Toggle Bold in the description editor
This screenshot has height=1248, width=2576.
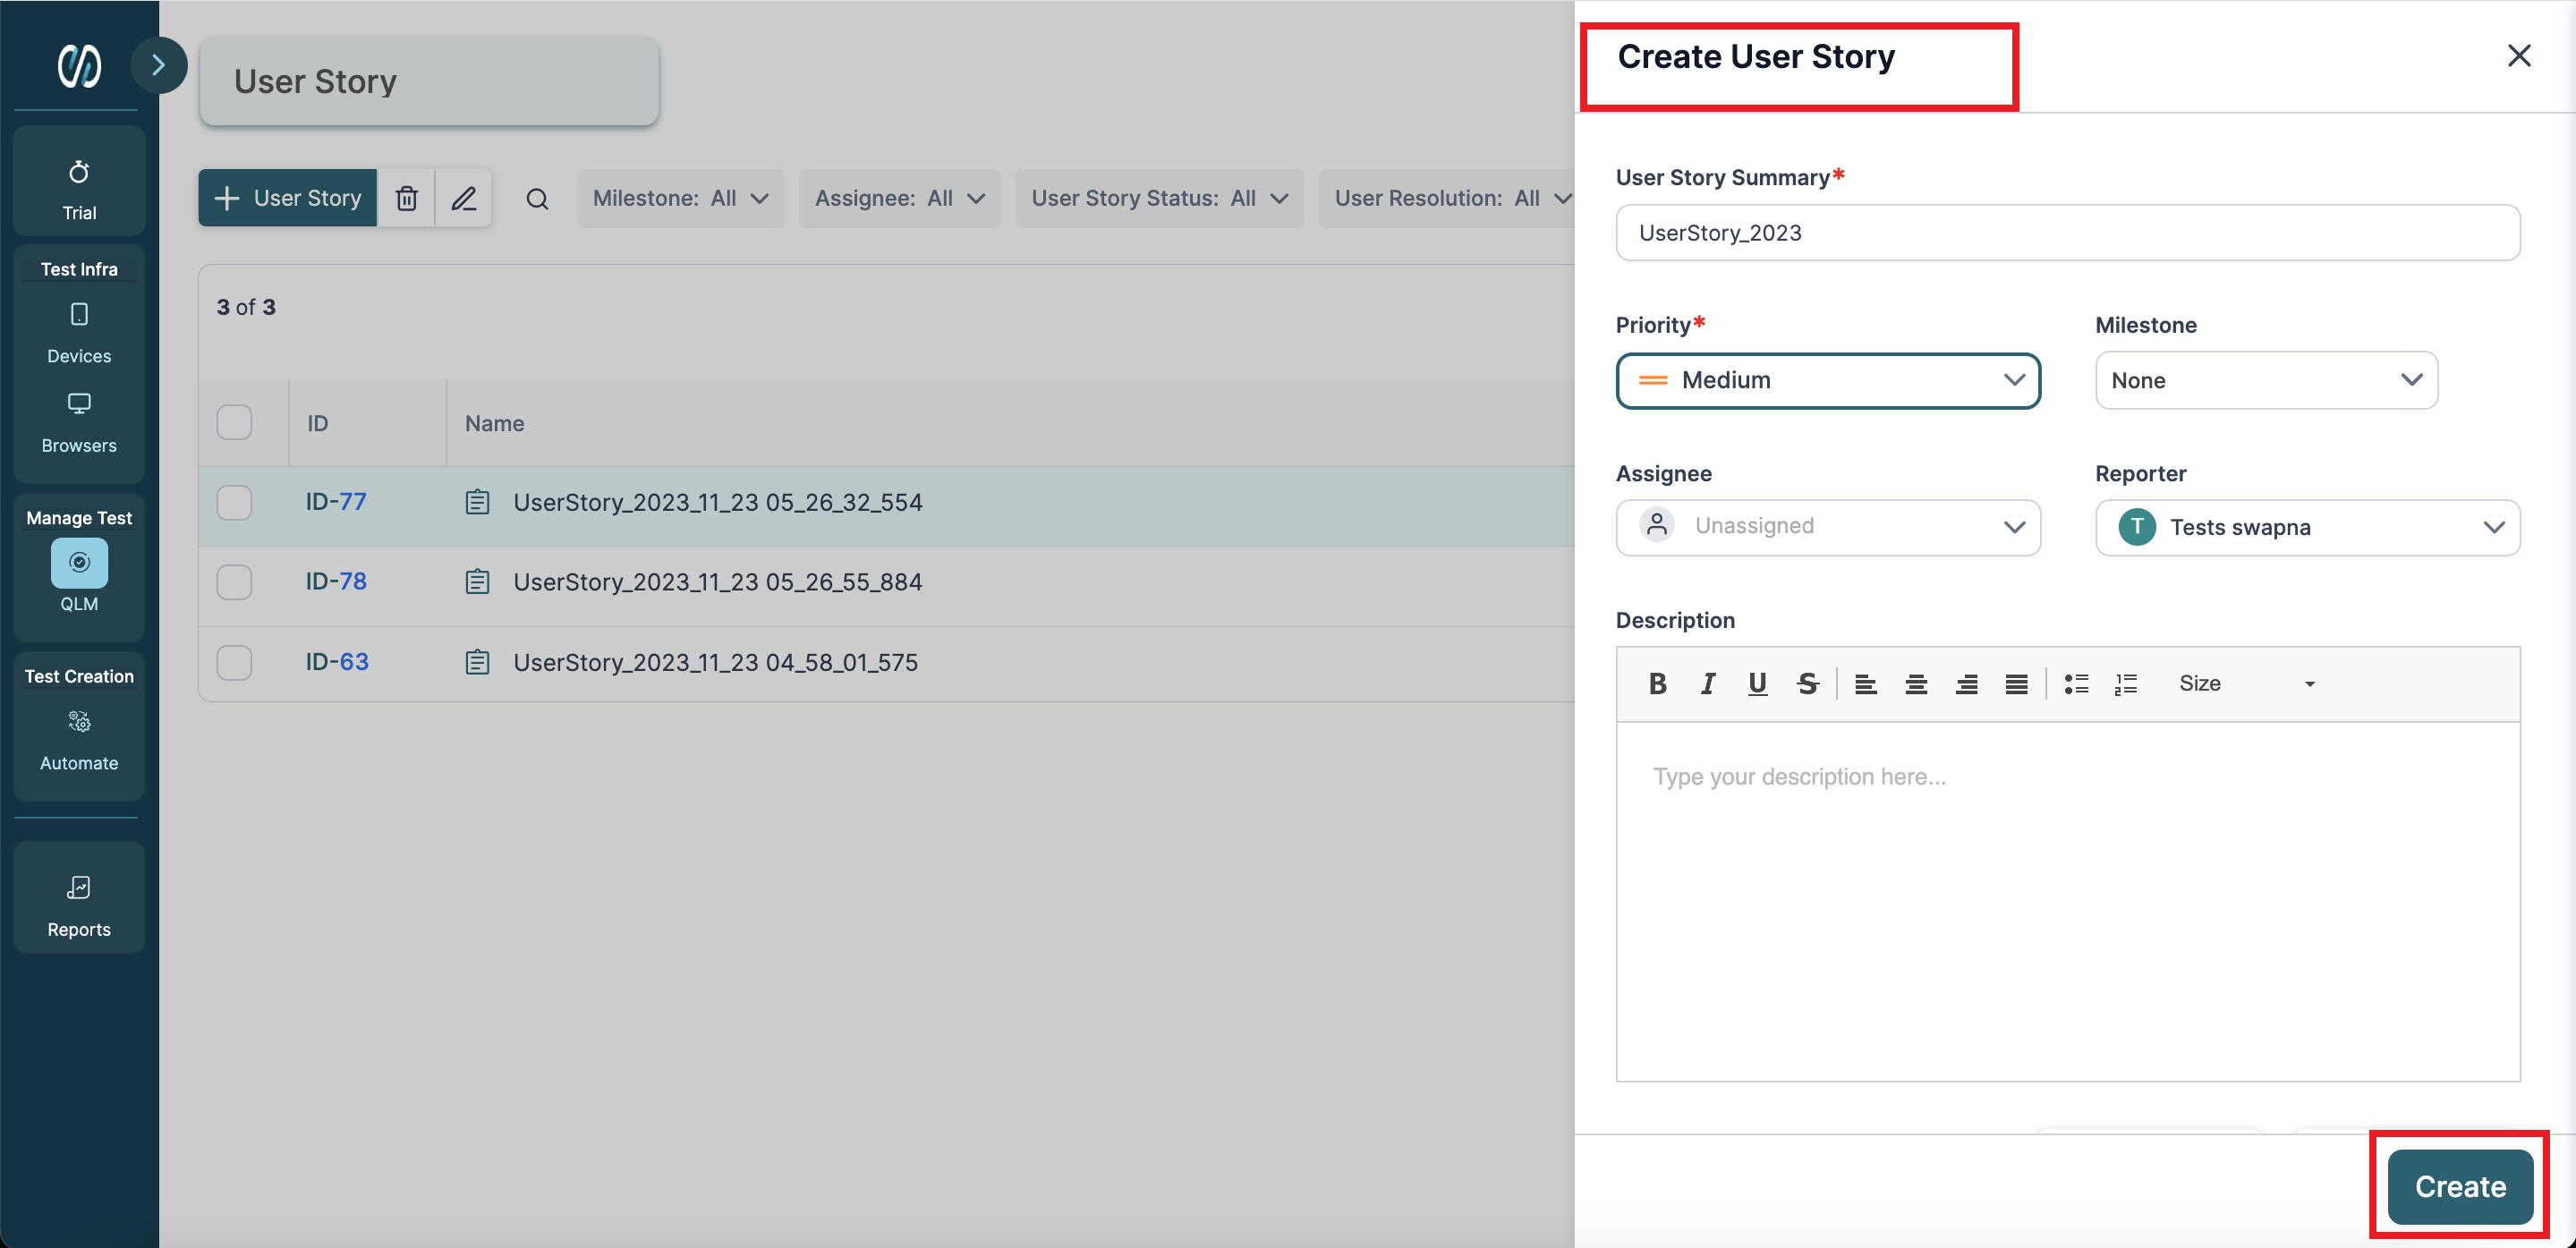click(x=1657, y=683)
